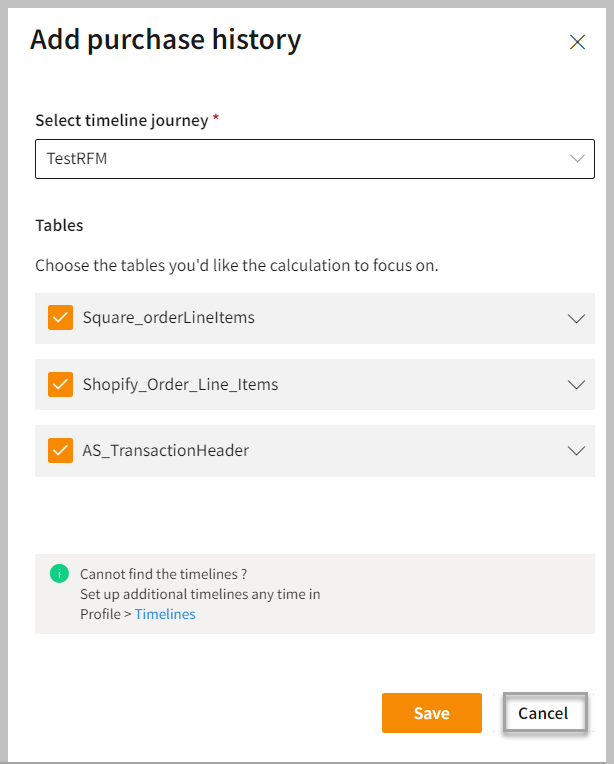Click the Add purchase history title
The height and width of the screenshot is (764, 614).
pyautogui.click(x=165, y=40)
